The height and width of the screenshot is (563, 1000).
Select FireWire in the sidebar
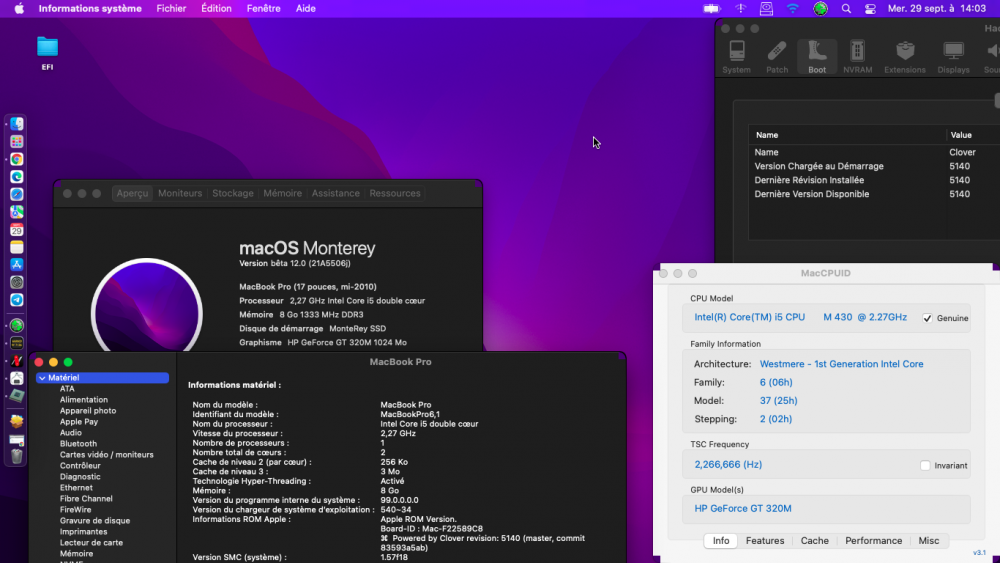pyautogui.click(x=75, y=510)
